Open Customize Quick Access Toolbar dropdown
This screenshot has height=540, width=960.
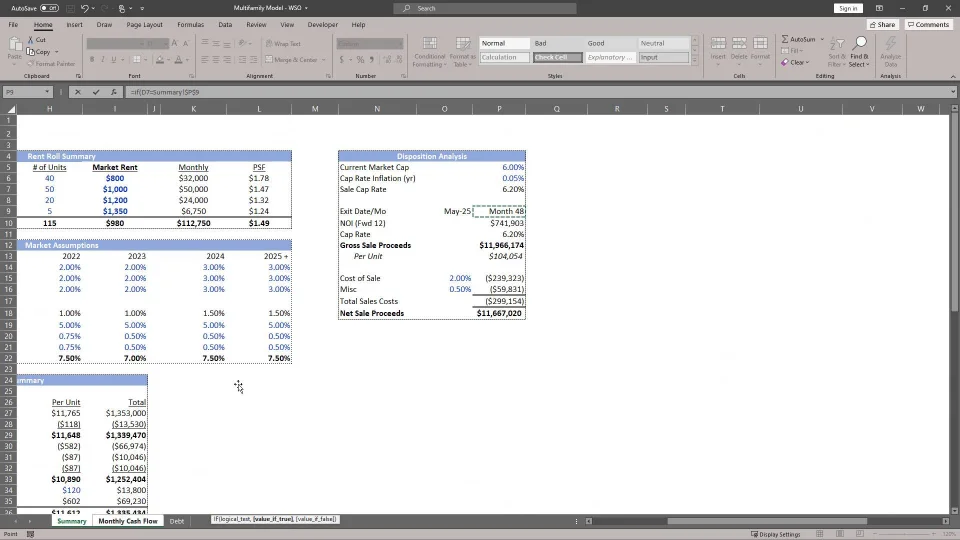142,9
